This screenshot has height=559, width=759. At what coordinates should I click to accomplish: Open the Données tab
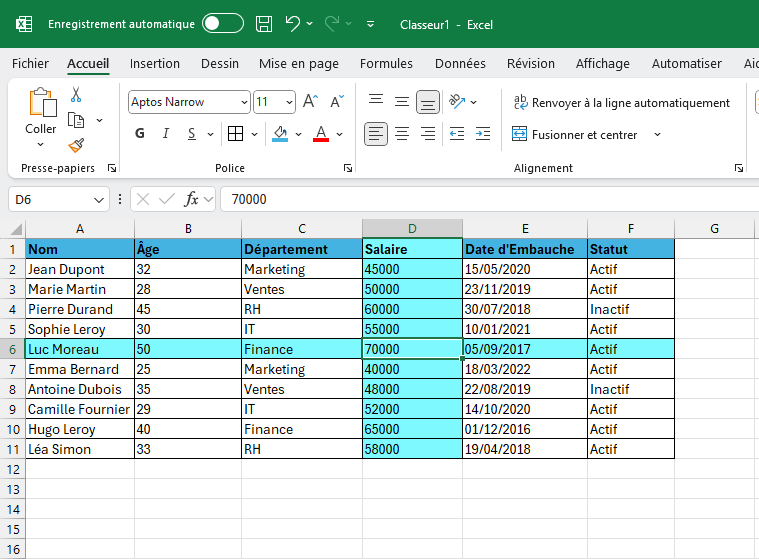460,63
